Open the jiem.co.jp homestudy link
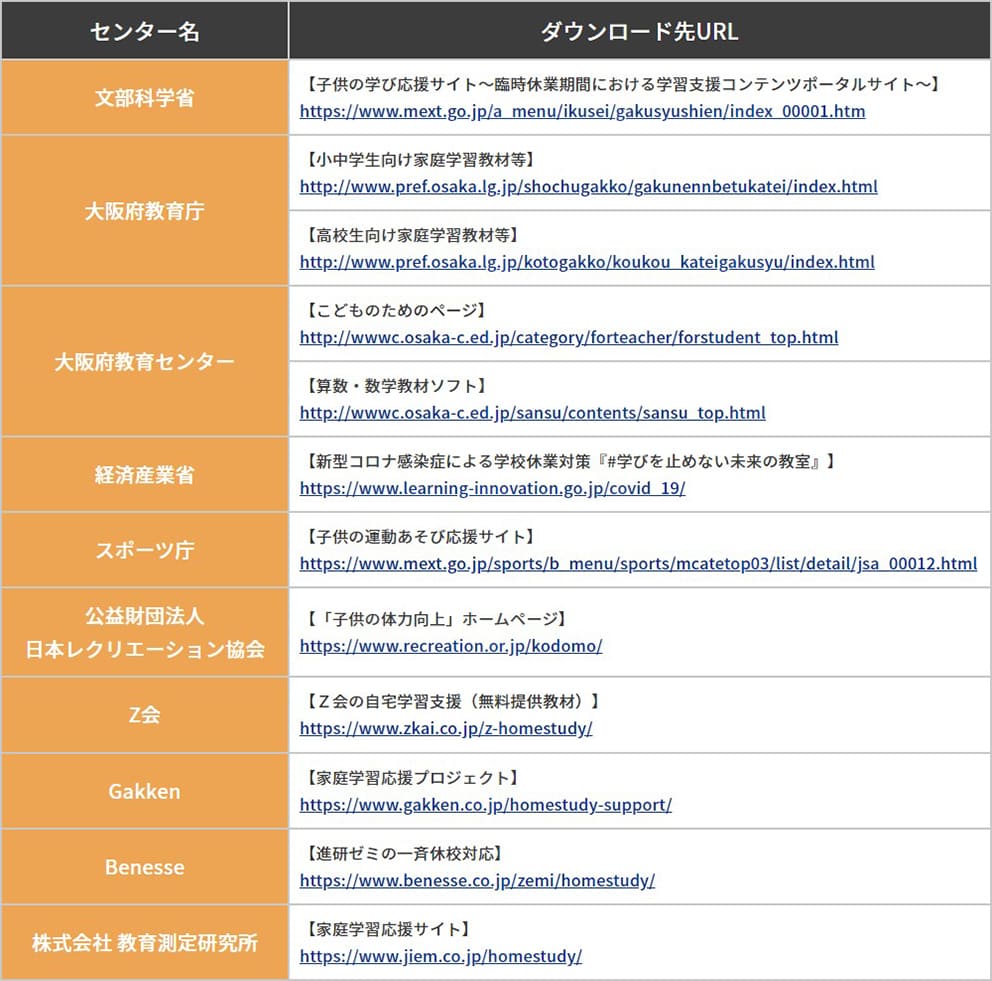 (441, 956)
